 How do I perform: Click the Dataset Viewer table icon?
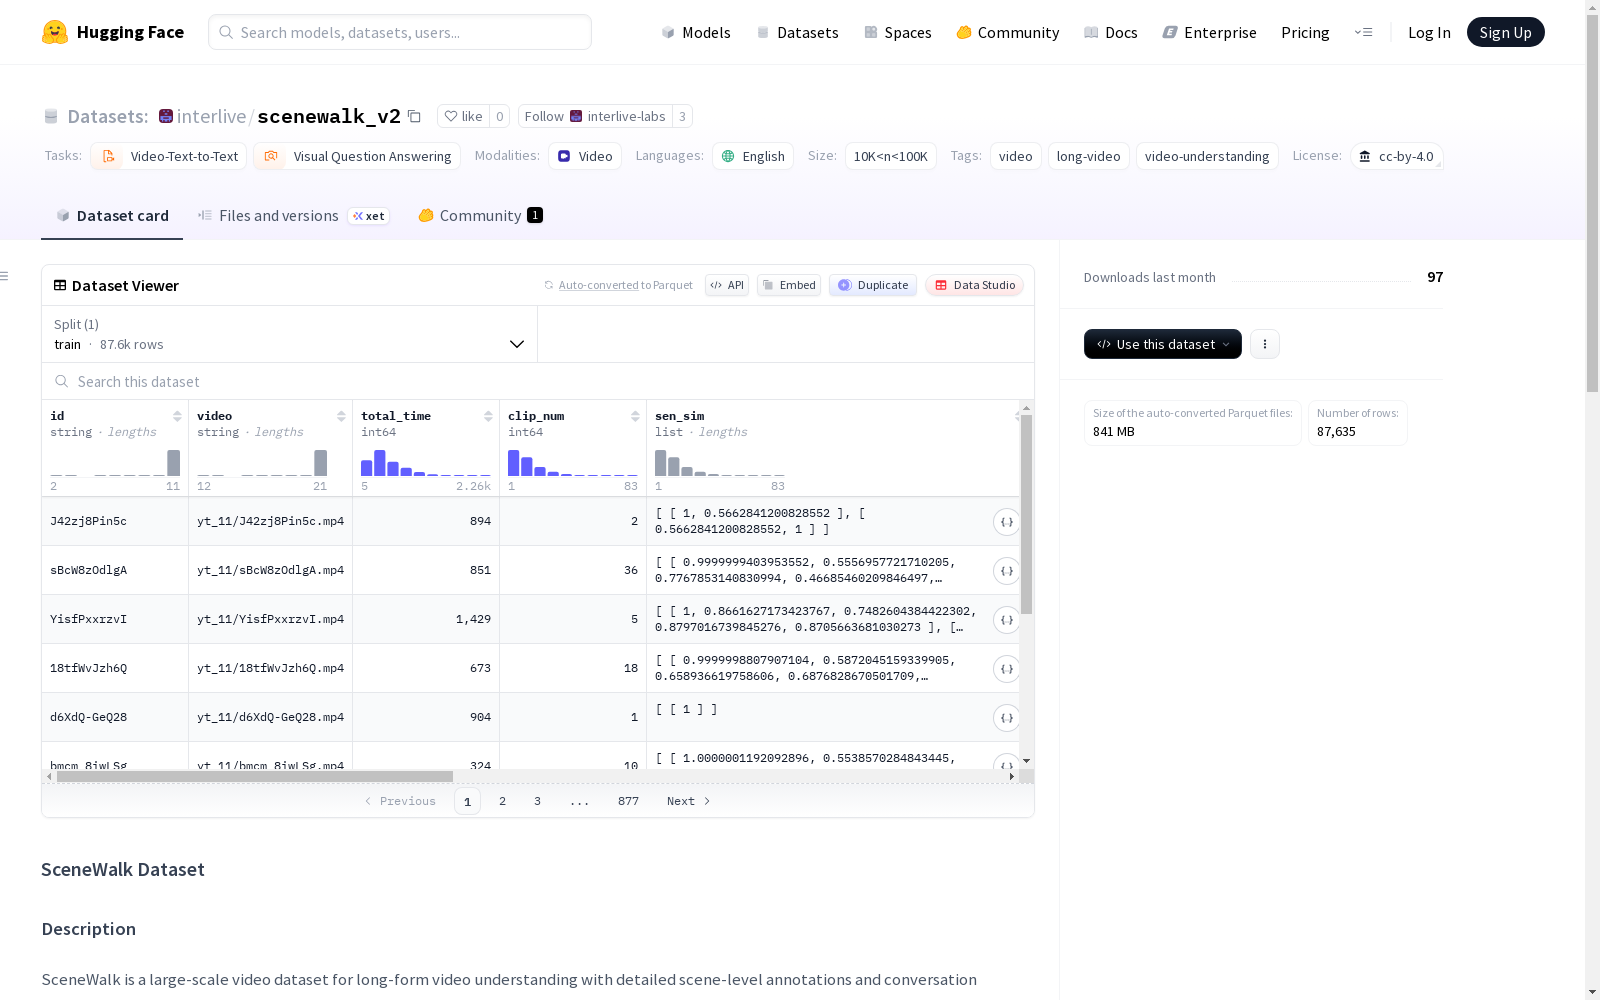tap(60, 285)
